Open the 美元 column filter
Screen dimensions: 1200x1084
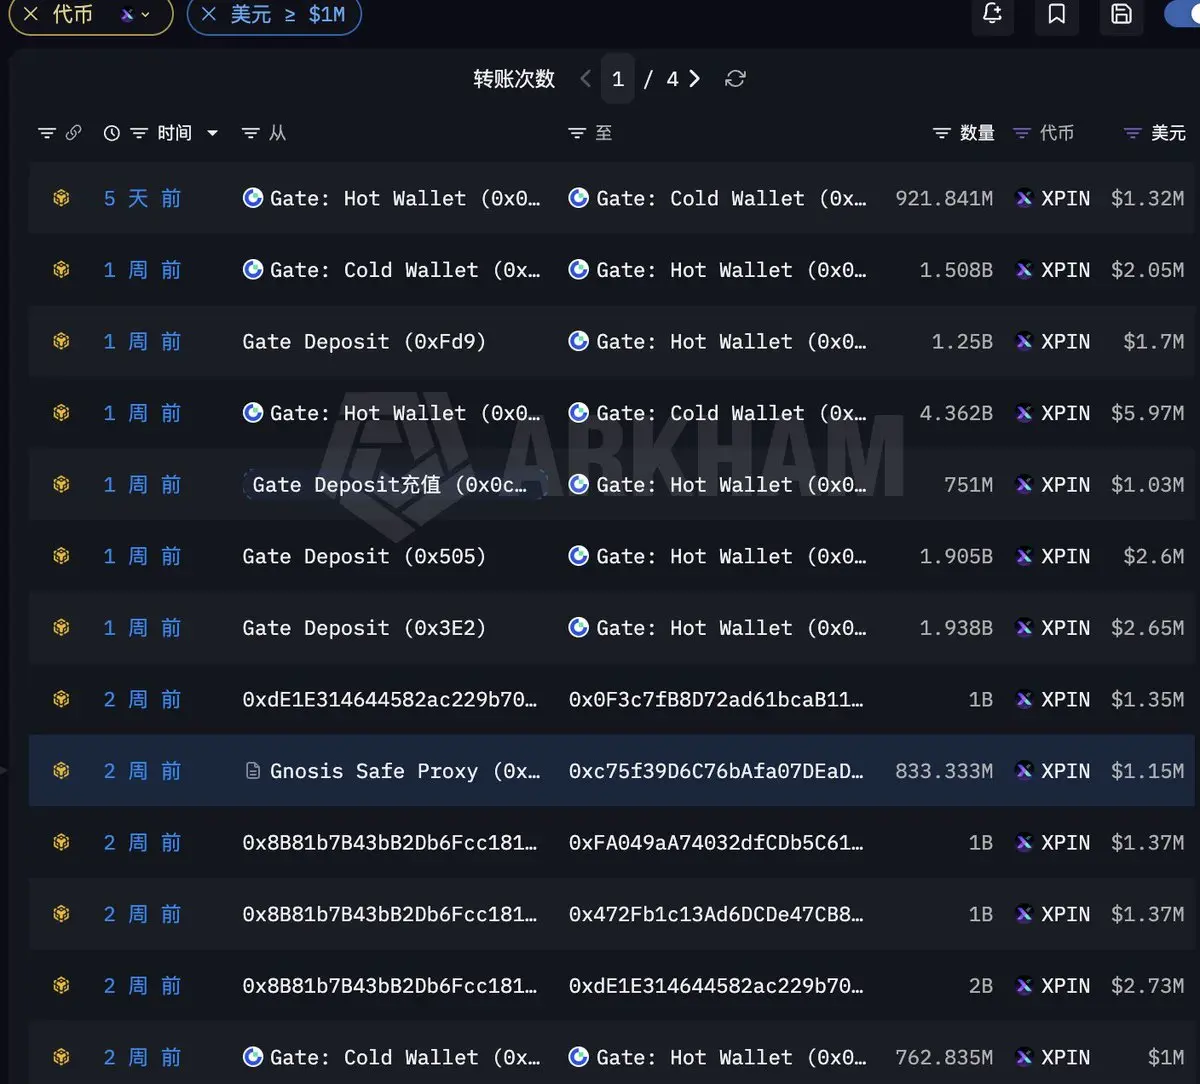1132,133
